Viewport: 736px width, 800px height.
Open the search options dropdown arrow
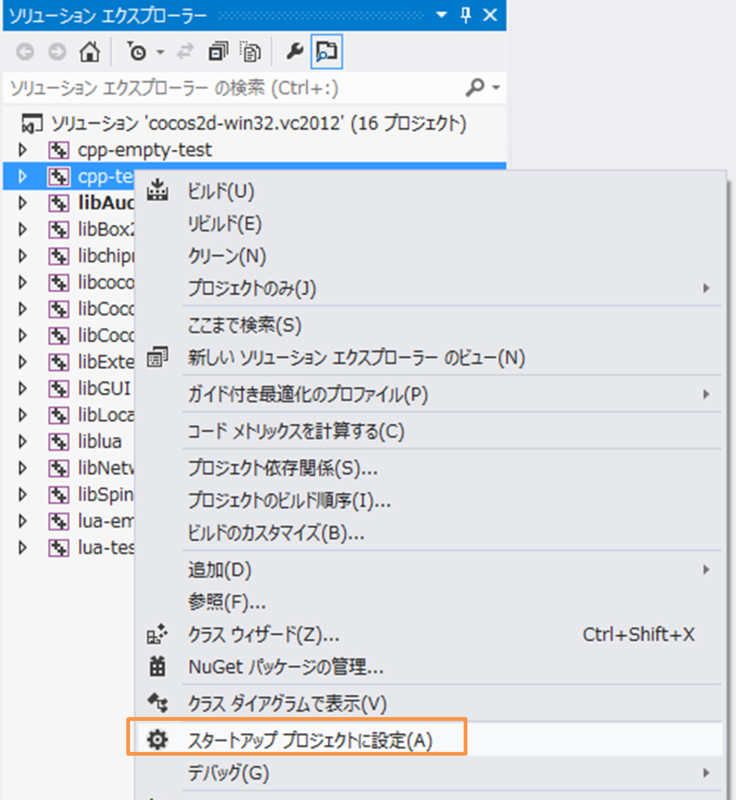pyautogui.click(x=496, y=88)
